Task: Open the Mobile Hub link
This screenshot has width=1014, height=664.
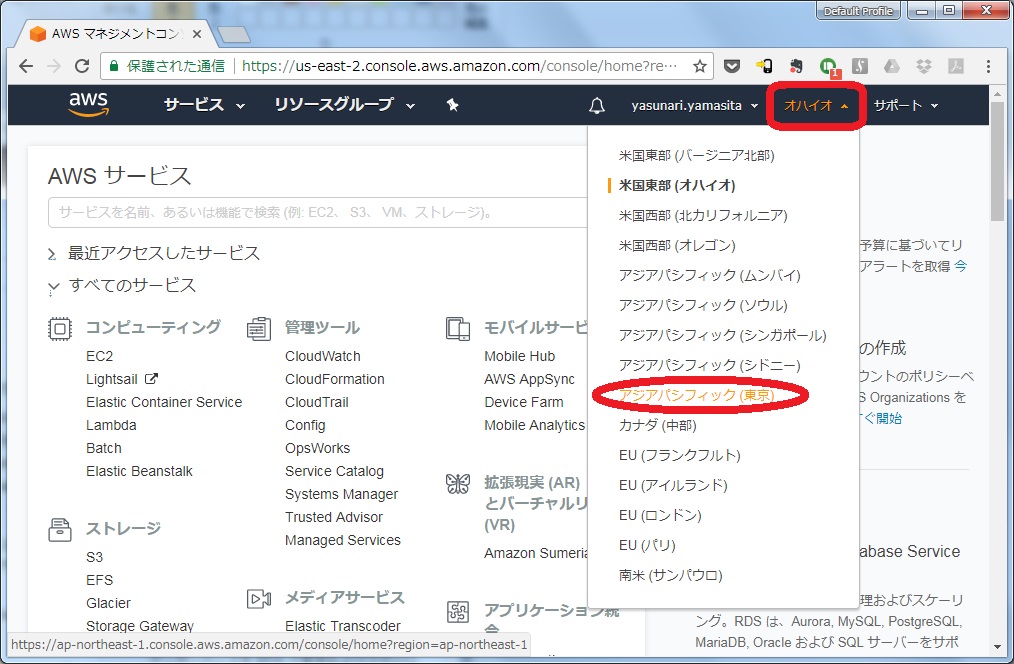Action: pyautogui.click(x=520, y=356)
